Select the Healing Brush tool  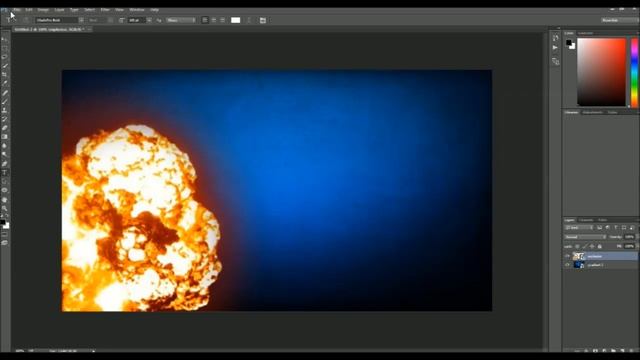[5, 93]
